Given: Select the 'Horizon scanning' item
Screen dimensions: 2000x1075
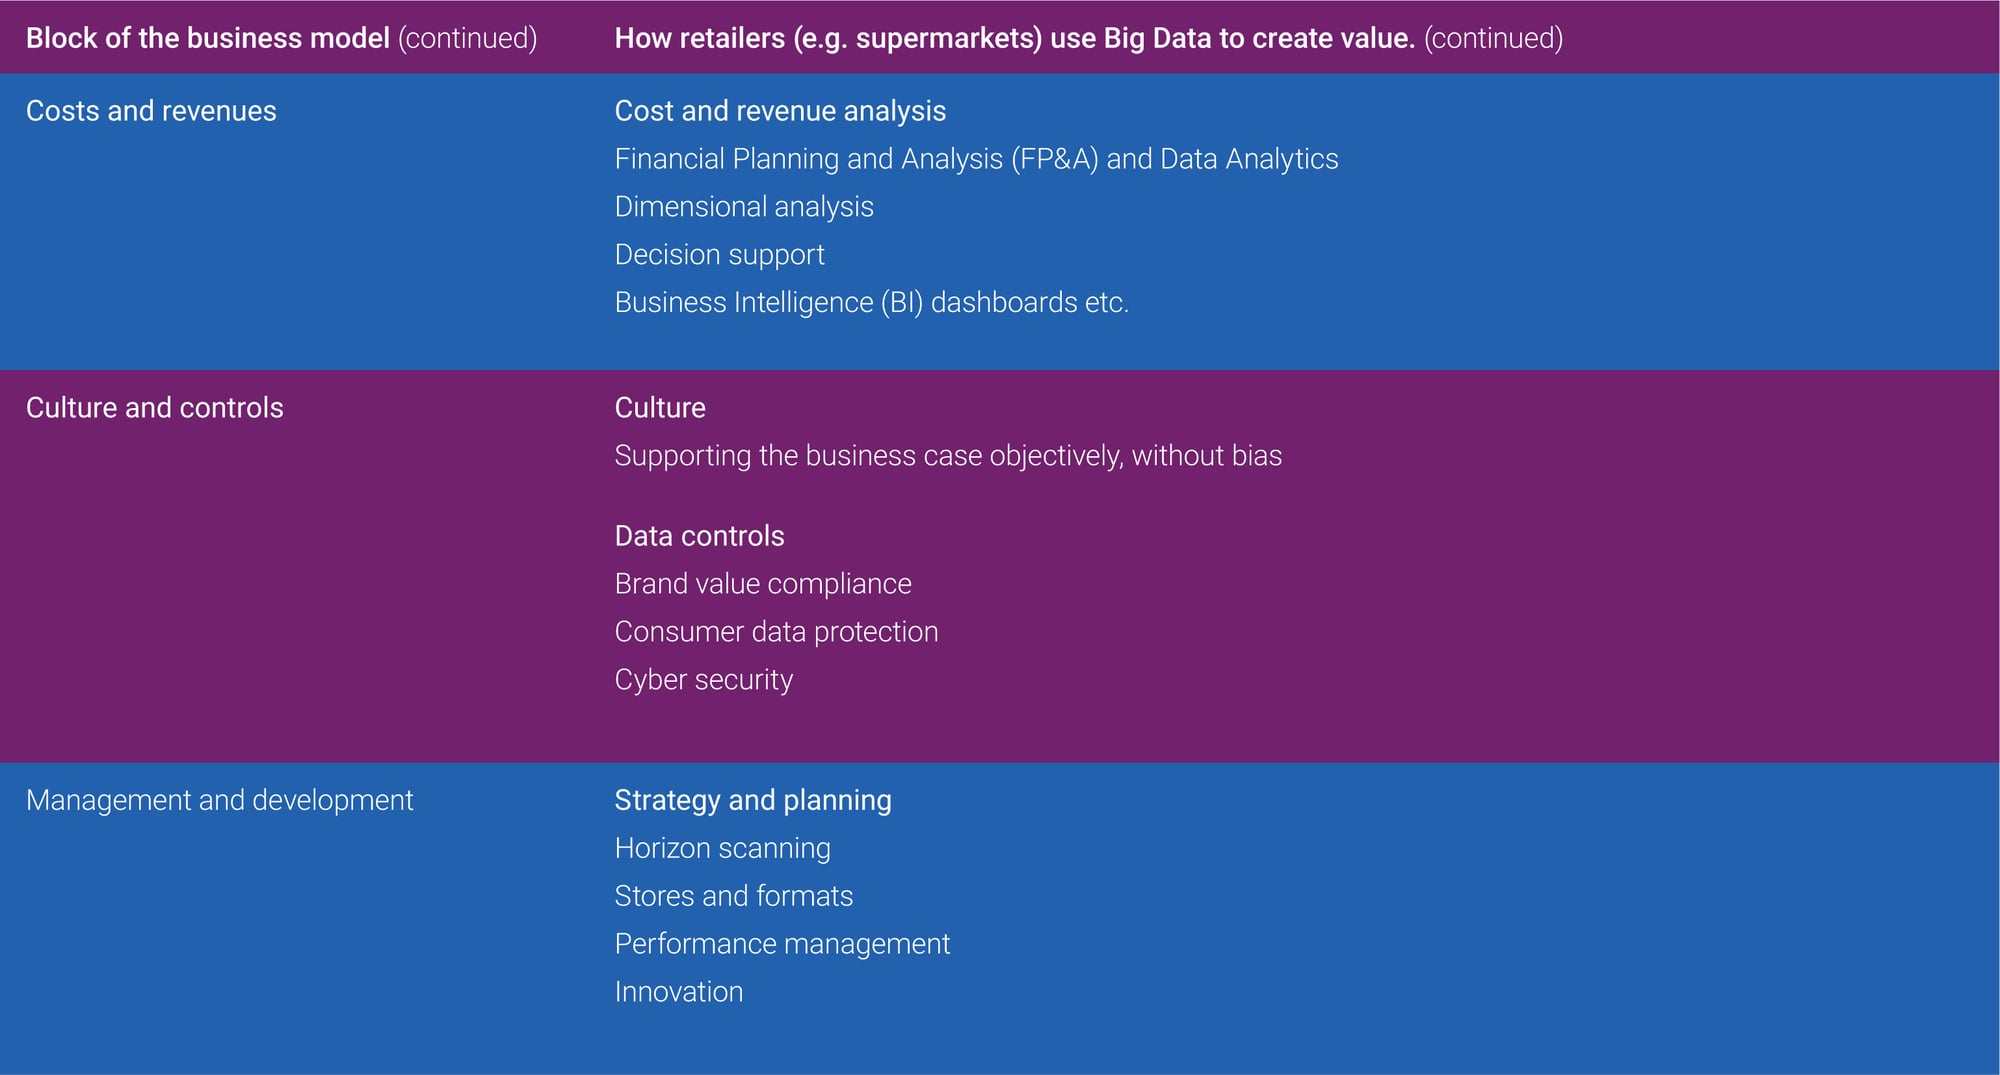Looking at the screenshot, I should point(722,848).
